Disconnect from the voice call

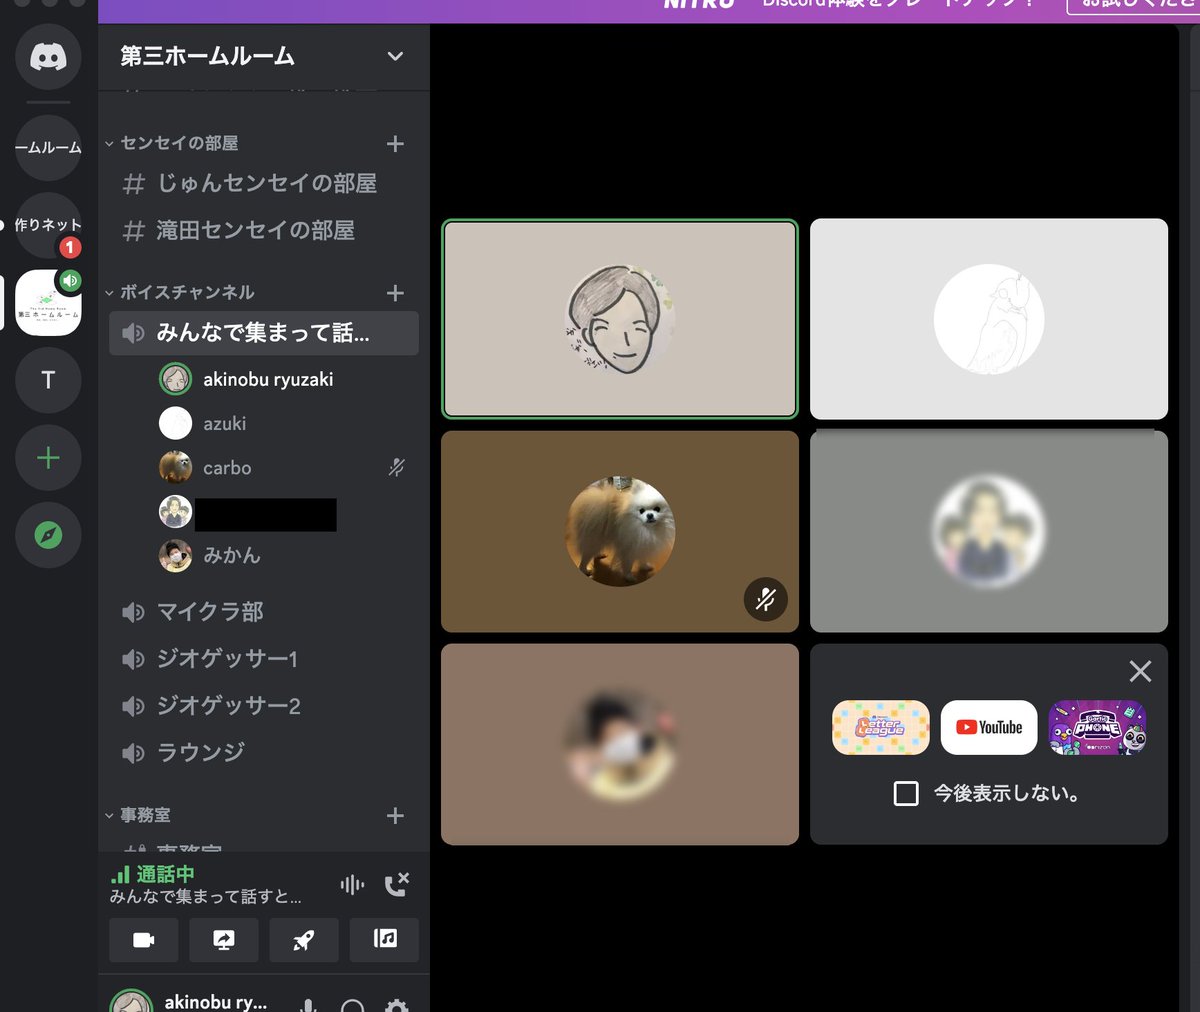(x=400, y=884)
